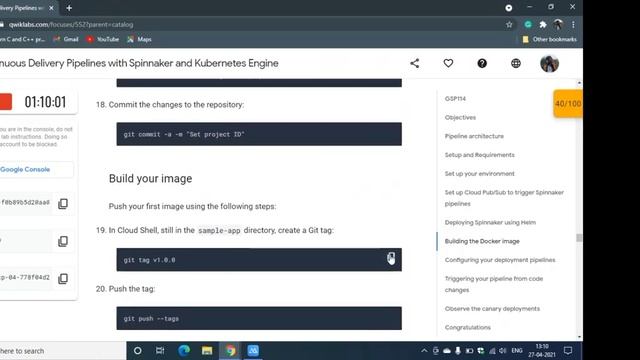Open Windows Task View icon

(x=160, y=351)
